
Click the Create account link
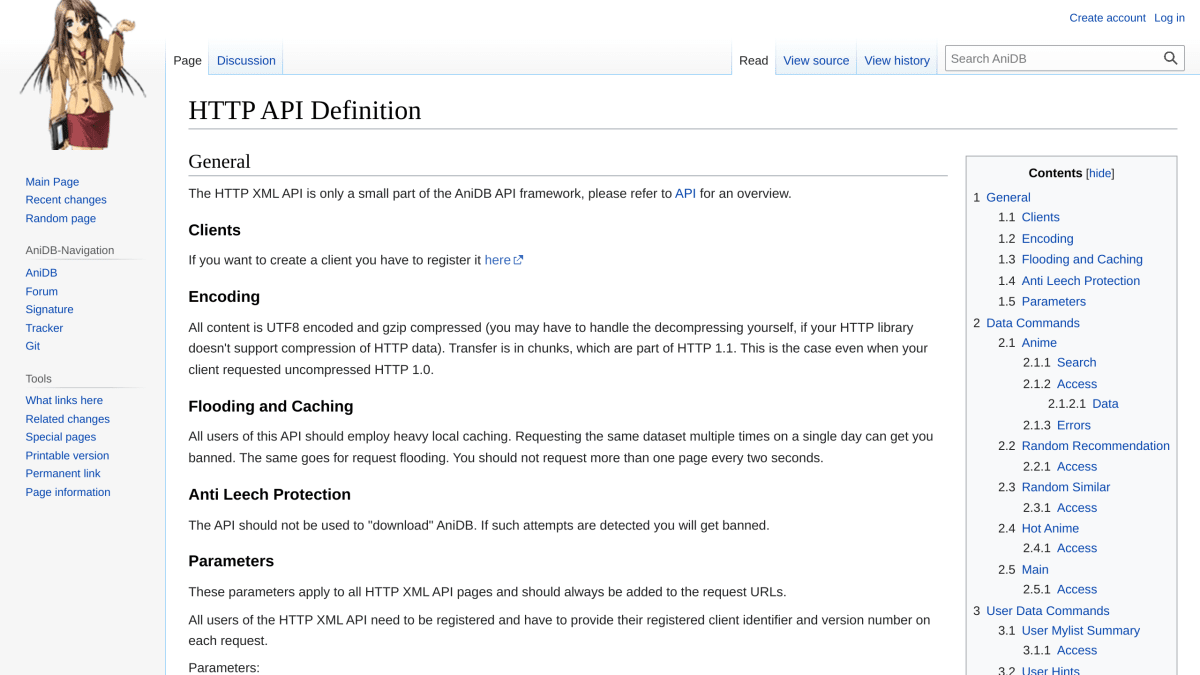[x=1107, y=18]
